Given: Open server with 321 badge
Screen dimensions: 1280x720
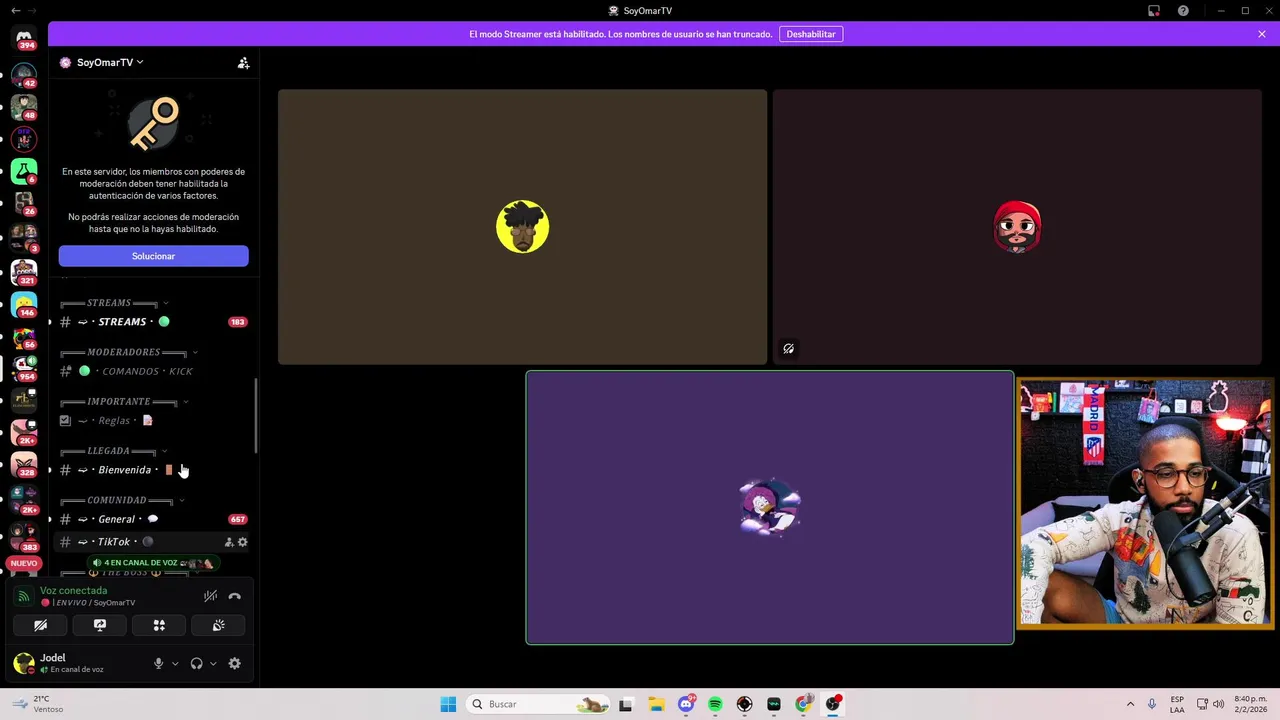Looking at the screenshot, I should [x=24, y=272].
